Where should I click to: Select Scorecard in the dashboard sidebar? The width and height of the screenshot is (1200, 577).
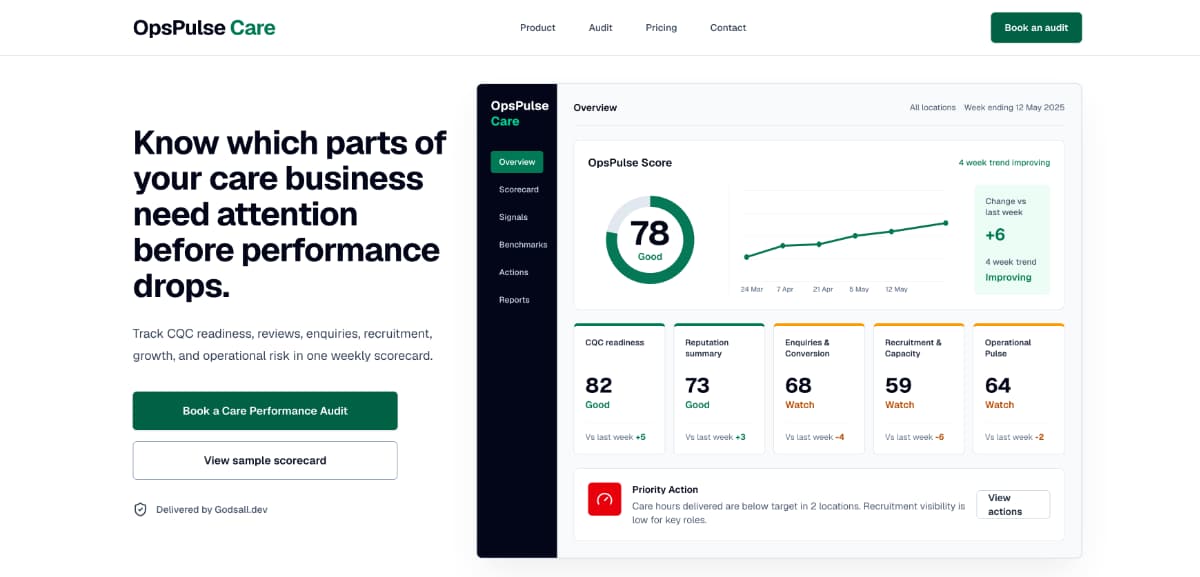point(519,189)
